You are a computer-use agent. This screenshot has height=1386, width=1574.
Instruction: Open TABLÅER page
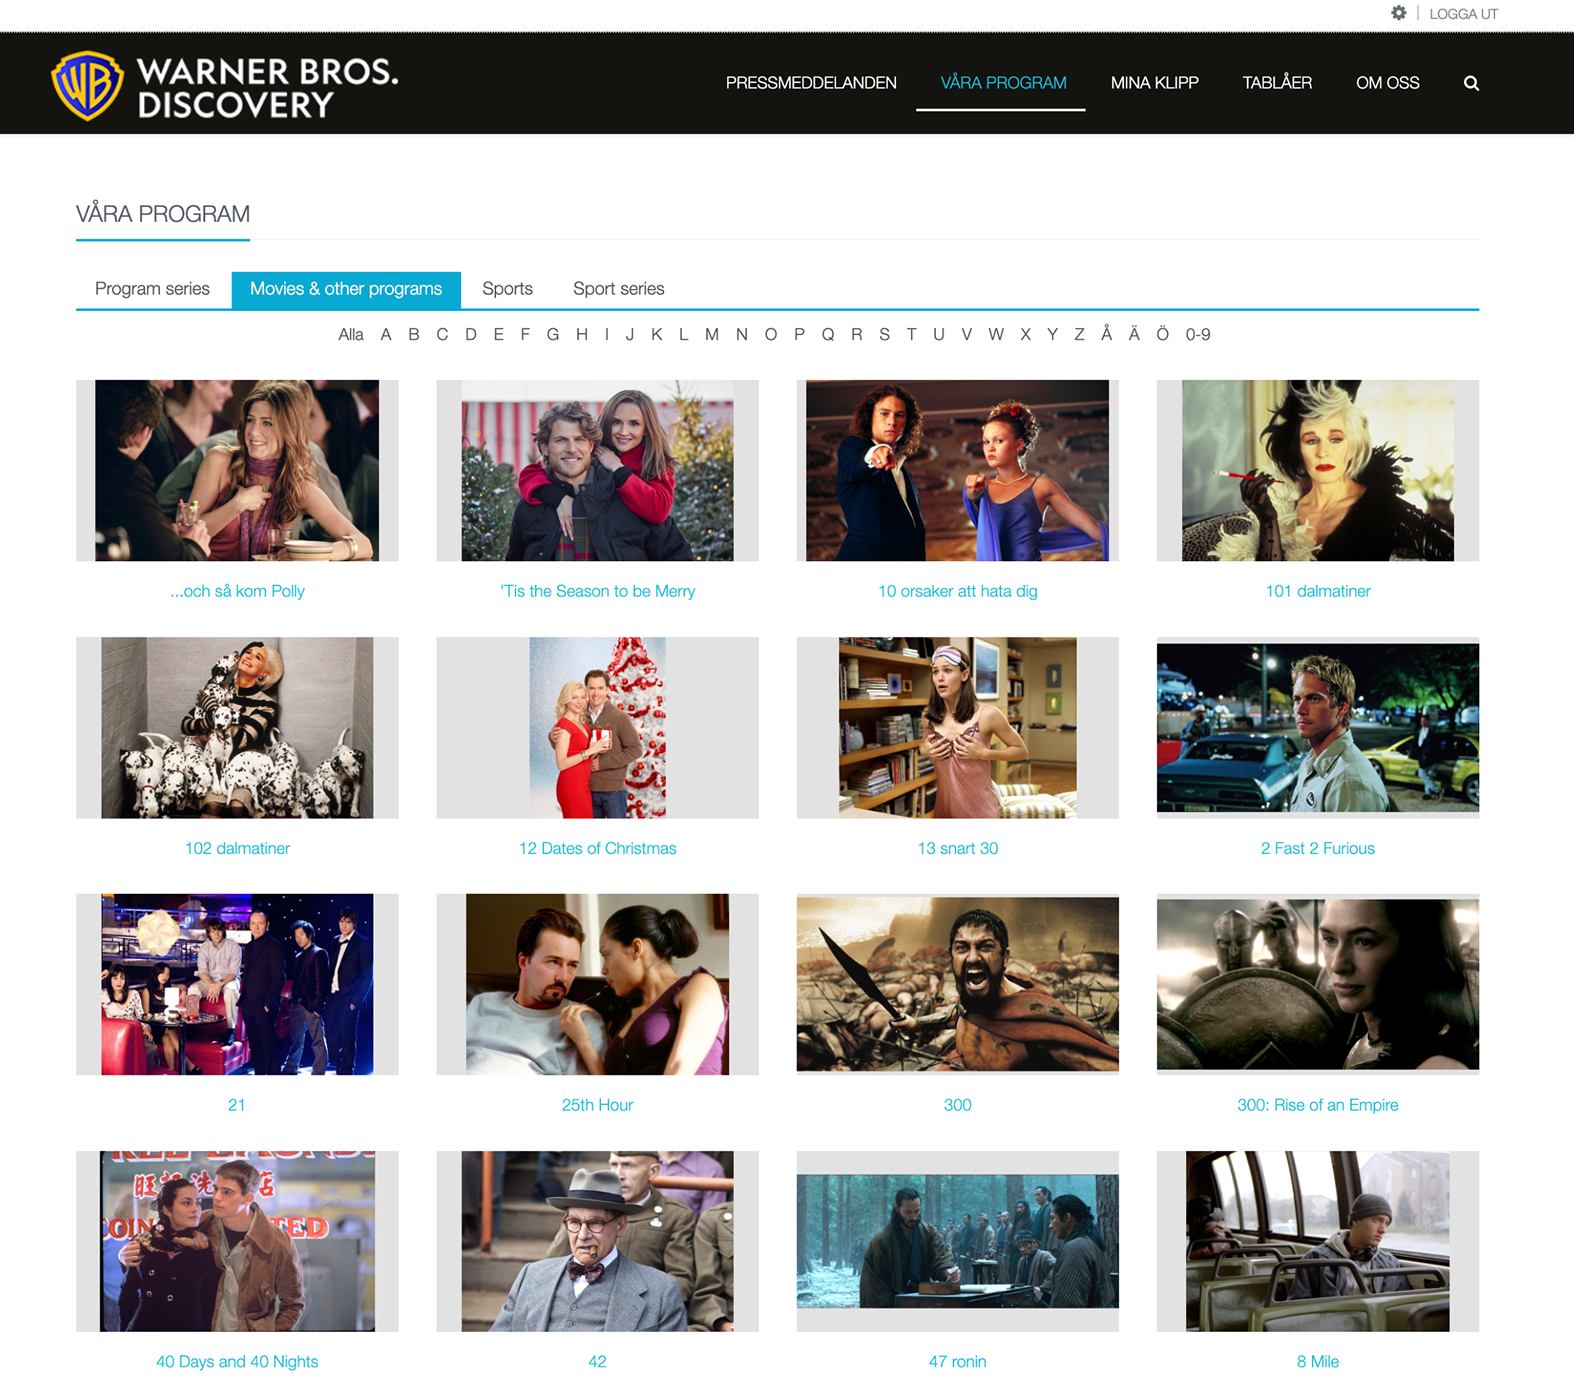click(x=1277, y=83)
